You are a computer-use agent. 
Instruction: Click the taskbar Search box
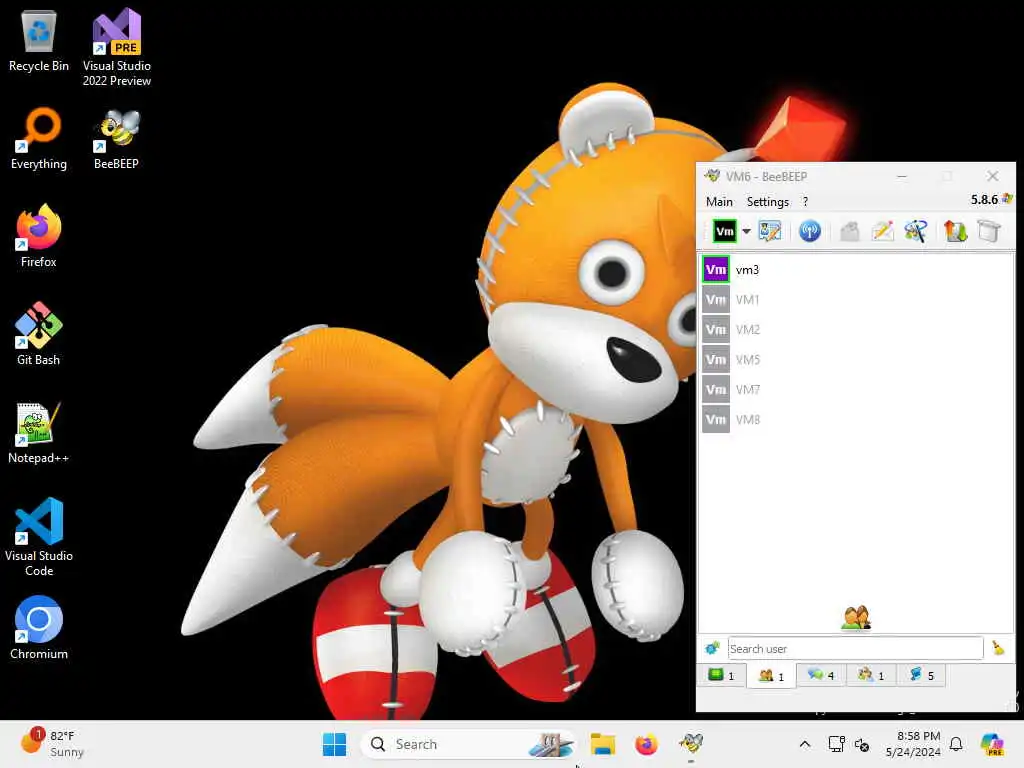point(468,744)
